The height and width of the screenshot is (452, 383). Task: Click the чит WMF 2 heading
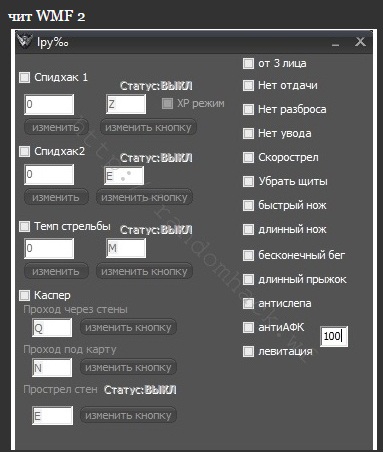click(46, 16)
